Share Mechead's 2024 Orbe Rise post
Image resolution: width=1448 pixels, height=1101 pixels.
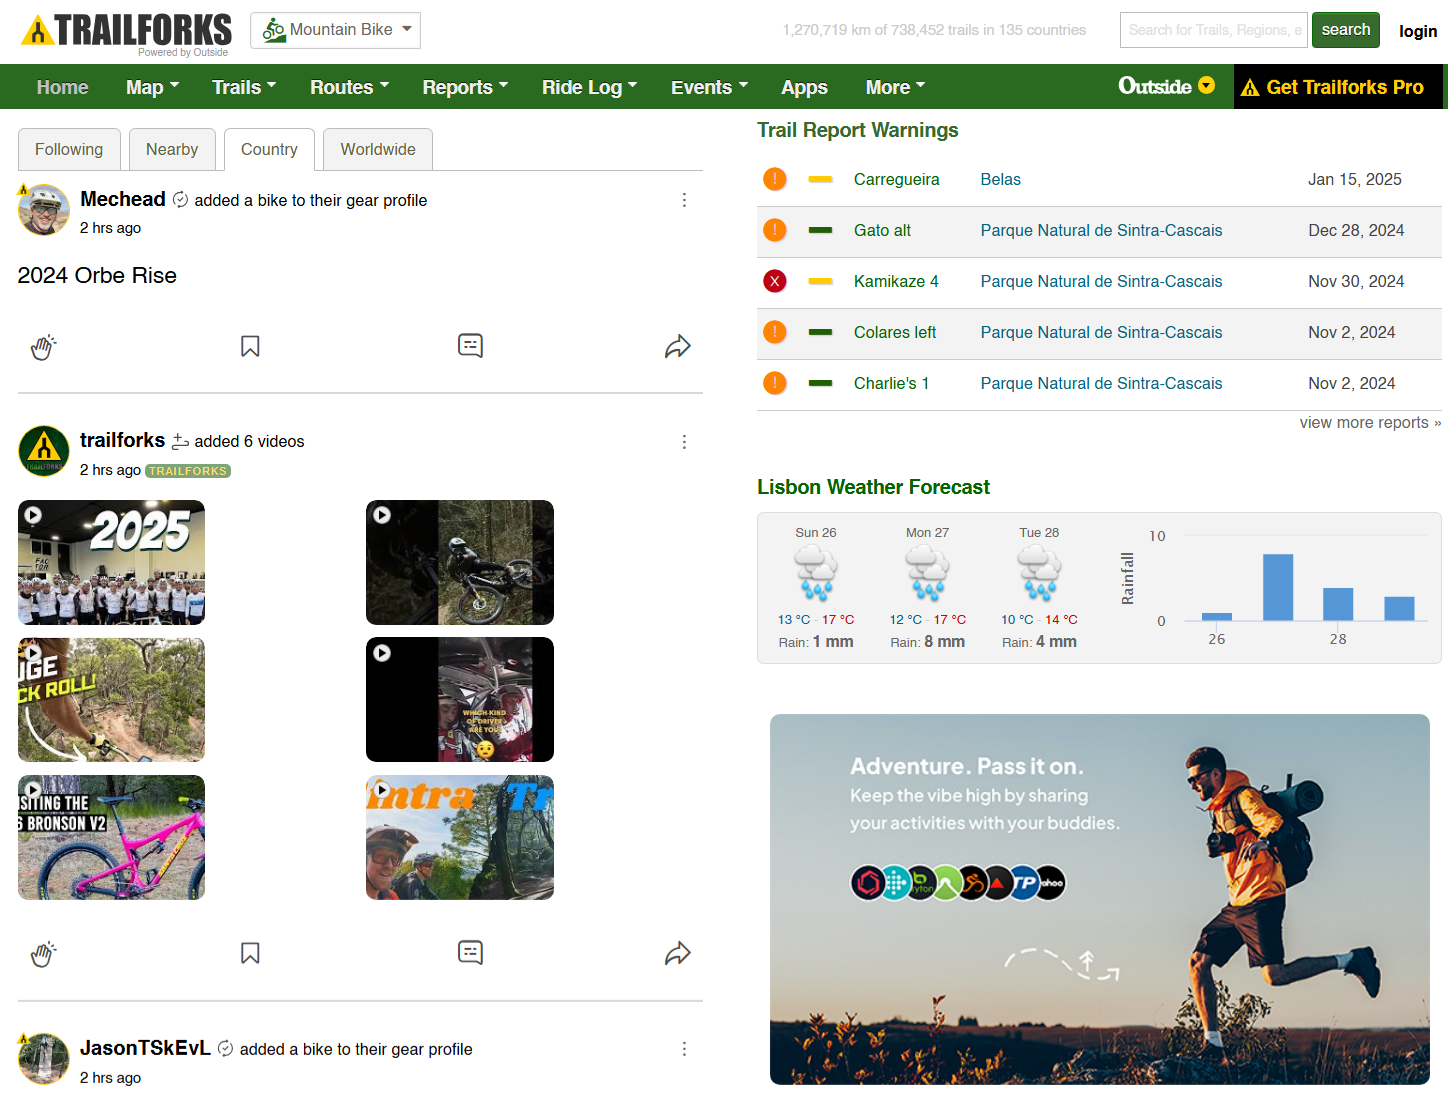pos(678,346)
